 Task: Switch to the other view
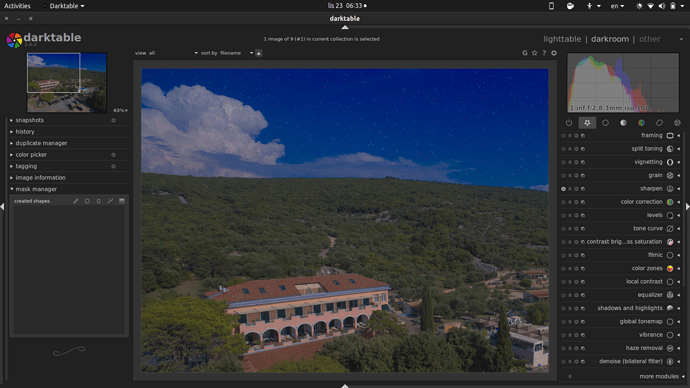[x=650, y=39]
